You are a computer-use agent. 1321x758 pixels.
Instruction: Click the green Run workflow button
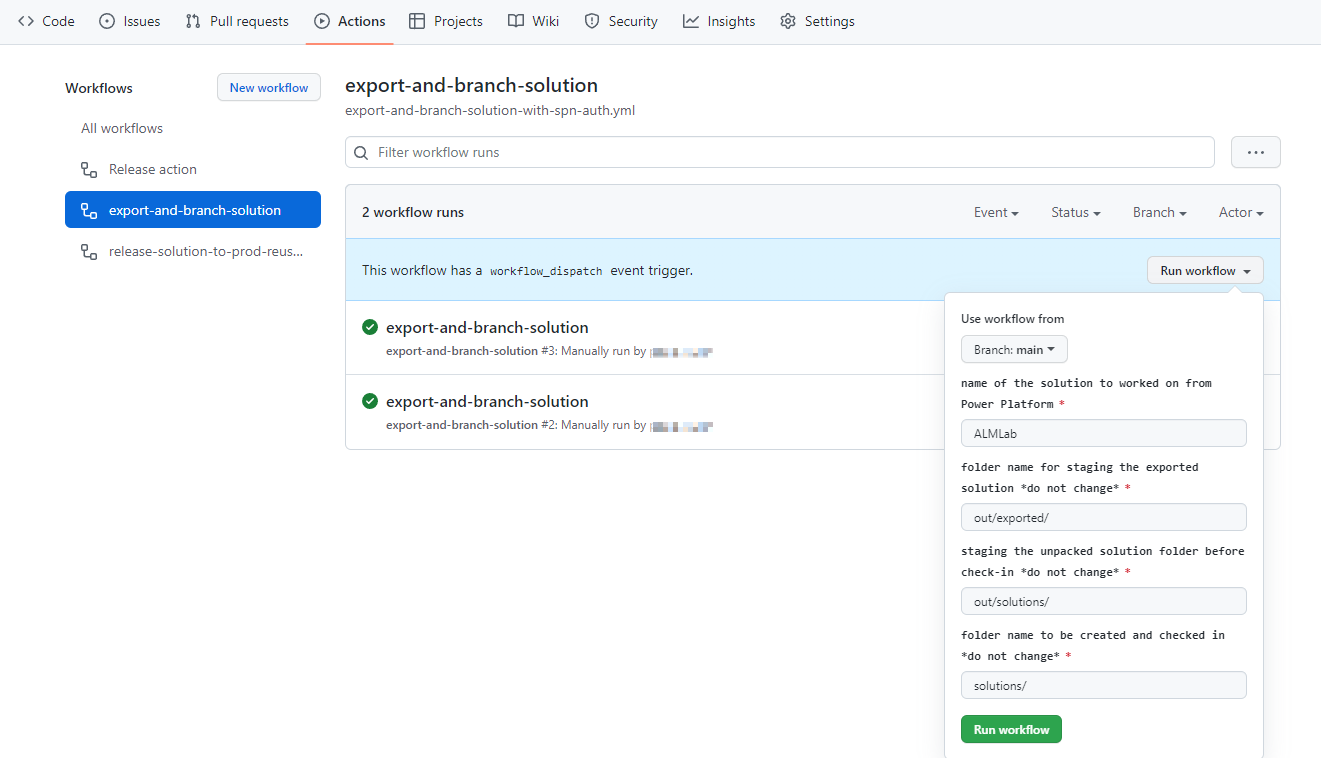[1011, 729]
